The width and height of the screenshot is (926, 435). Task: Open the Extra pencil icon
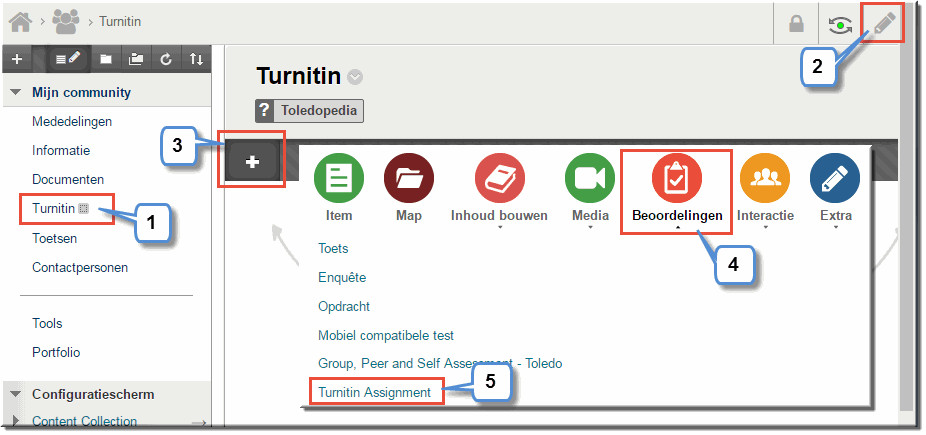(835, 178)
